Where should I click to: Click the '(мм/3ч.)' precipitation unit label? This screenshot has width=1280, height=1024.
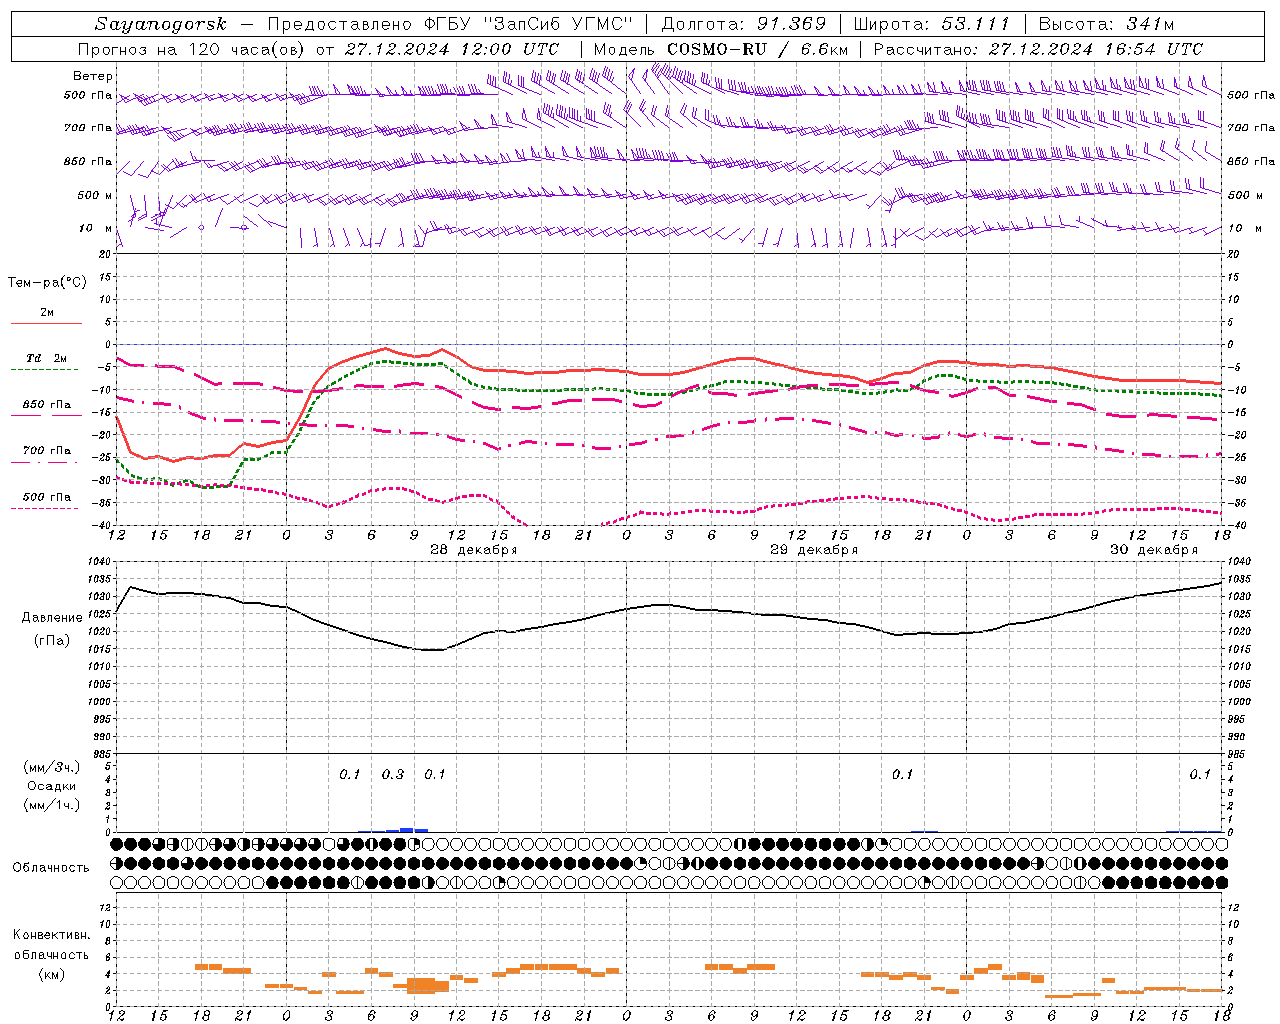[x=52, y=767]
